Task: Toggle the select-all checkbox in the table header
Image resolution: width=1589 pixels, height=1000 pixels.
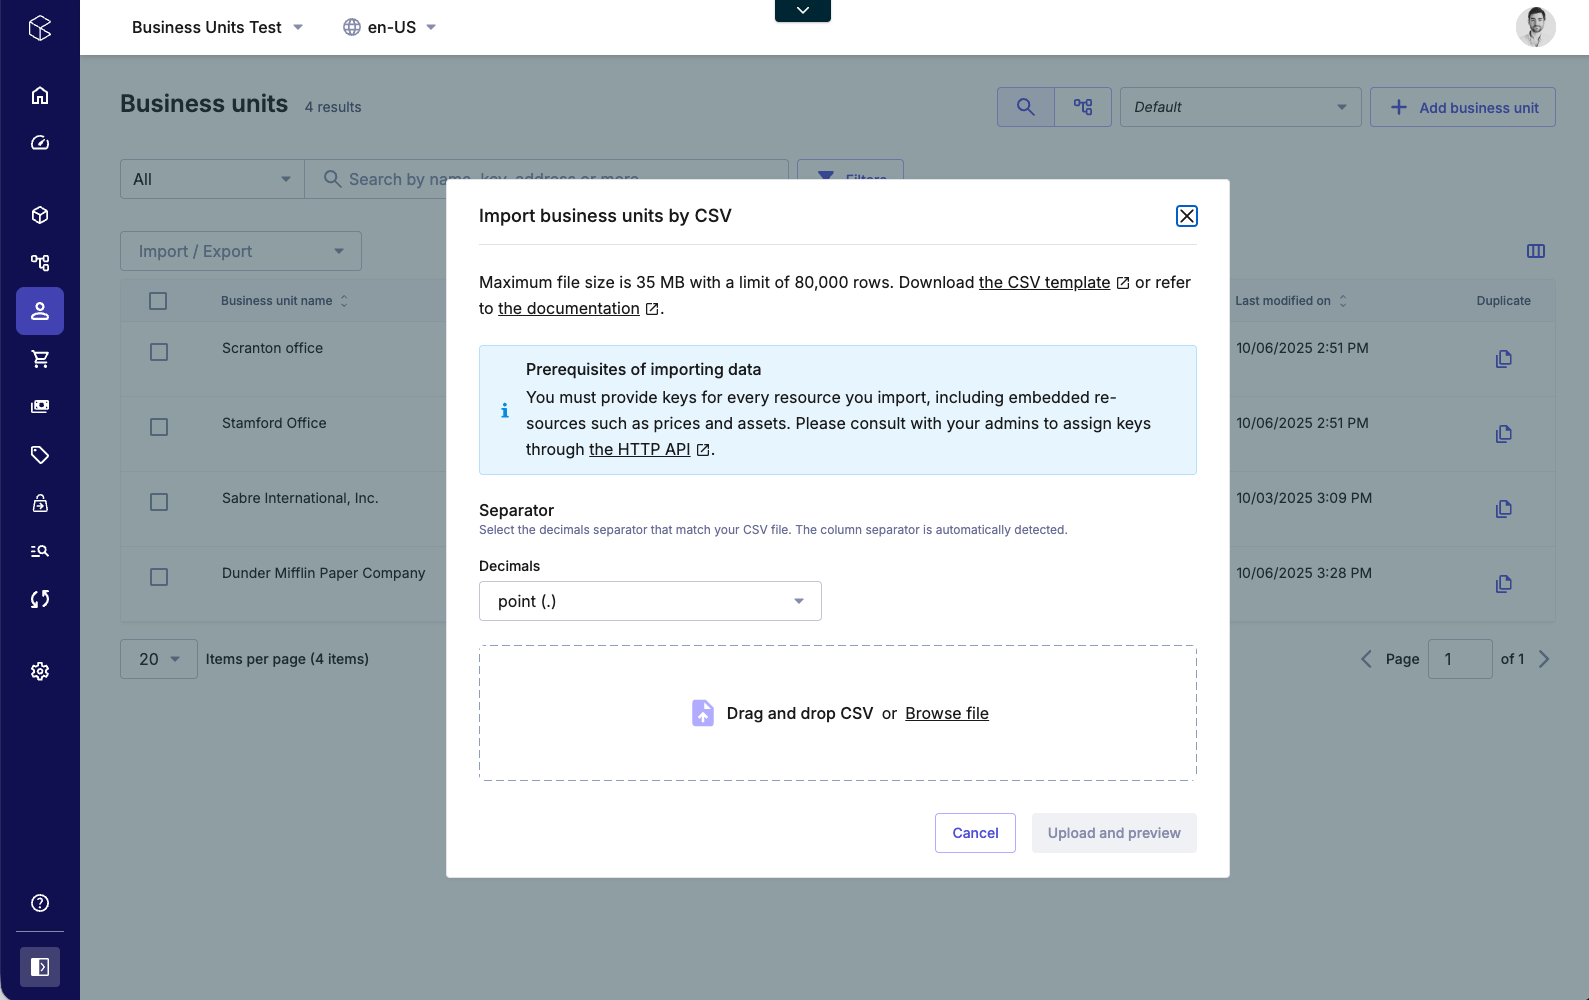Action: click(158, 301)
